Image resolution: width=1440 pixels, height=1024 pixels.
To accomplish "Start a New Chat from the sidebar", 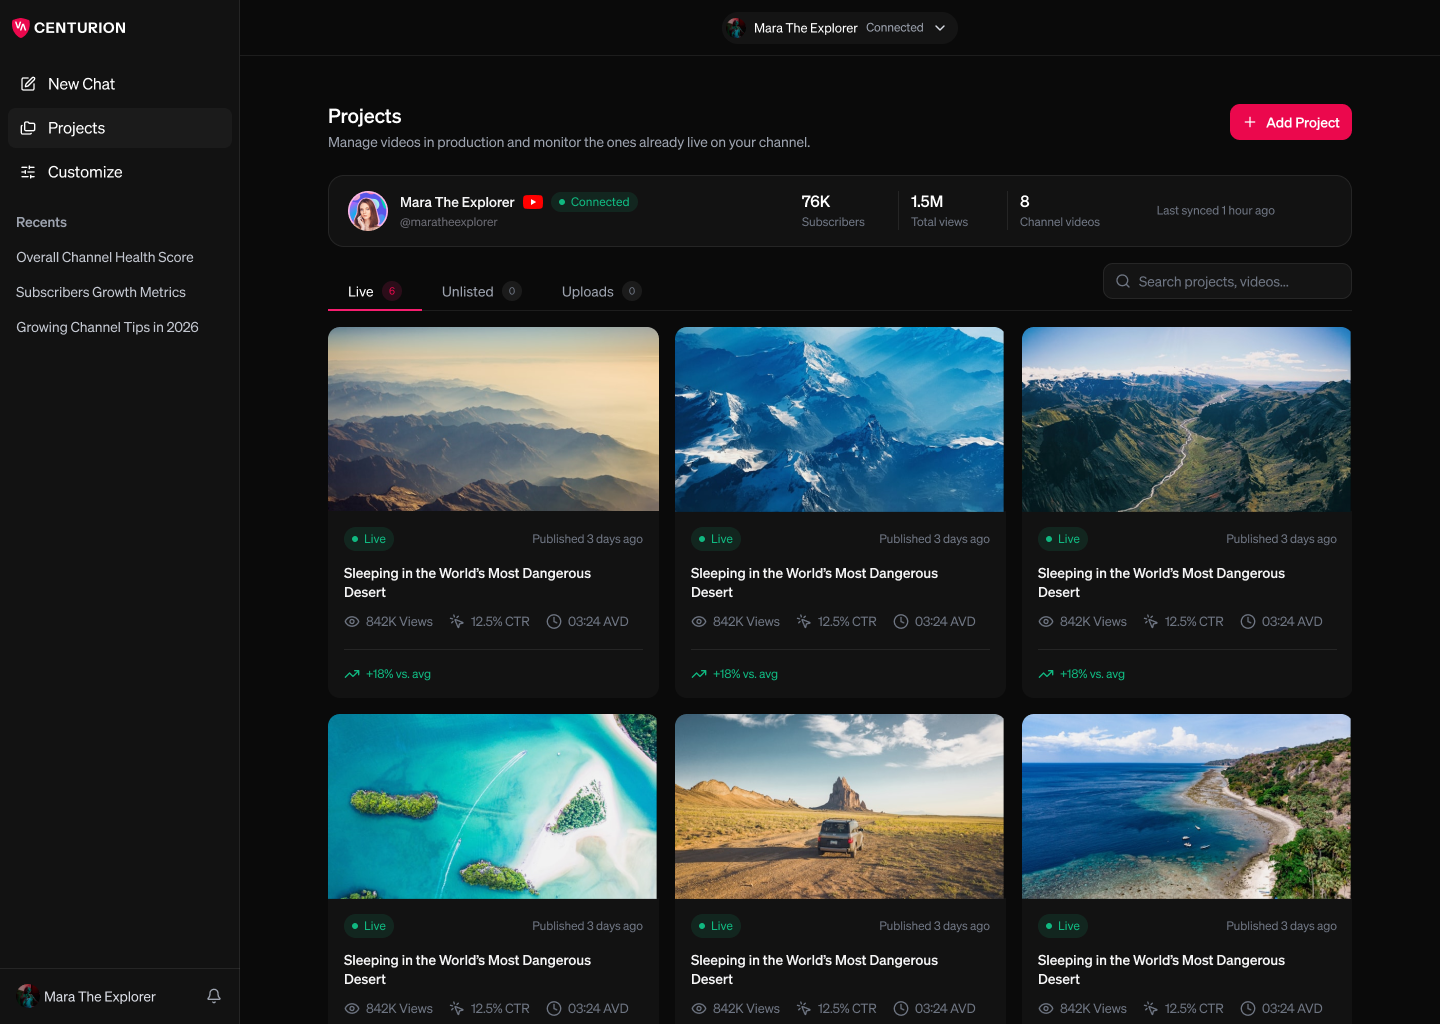I will (120, 84).
